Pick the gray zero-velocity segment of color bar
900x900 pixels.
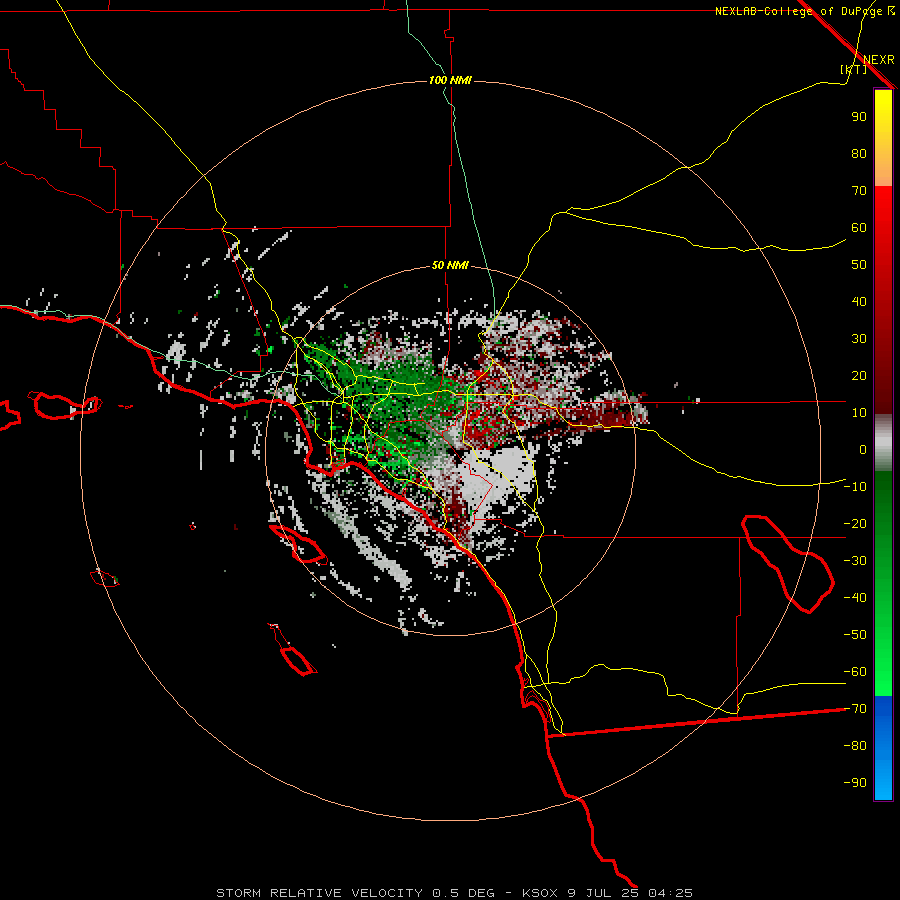[883, 443]
